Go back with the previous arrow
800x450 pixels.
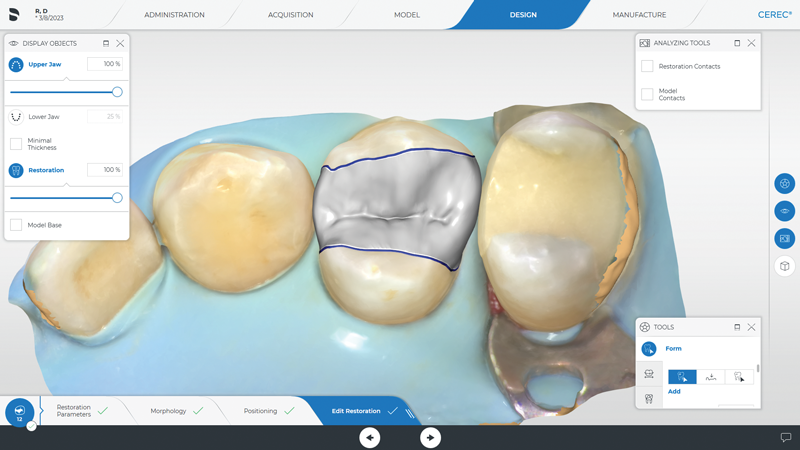[370, 438]
